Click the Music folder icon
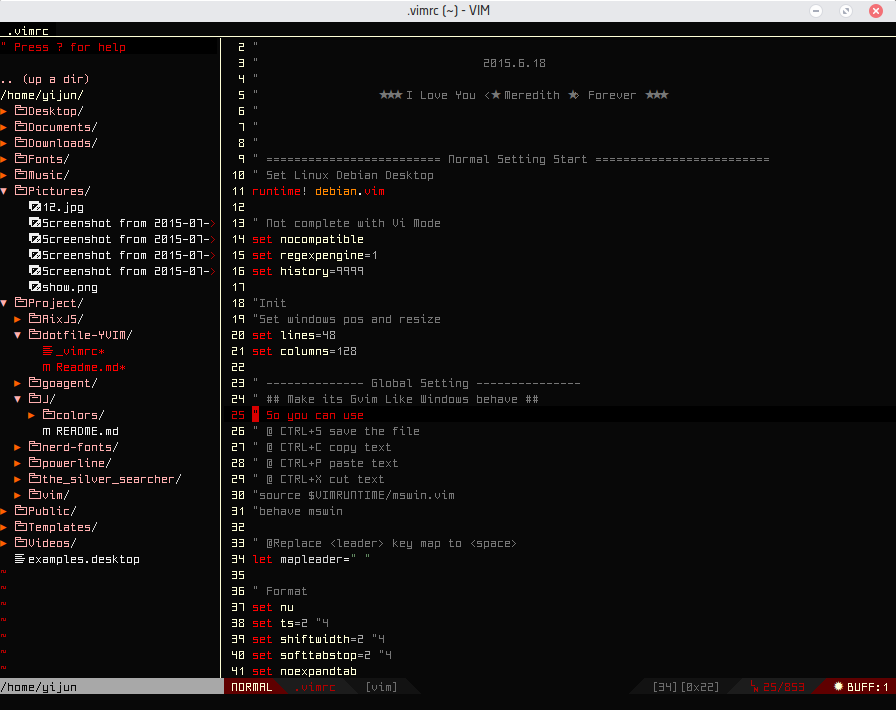 click(x=21, y=174)
